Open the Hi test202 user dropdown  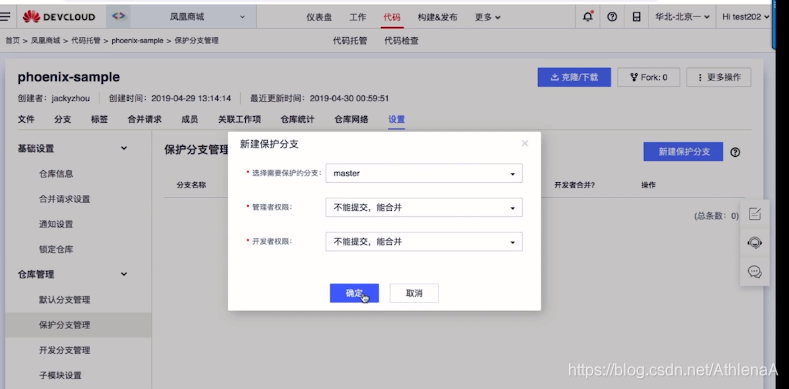point(746,17)
